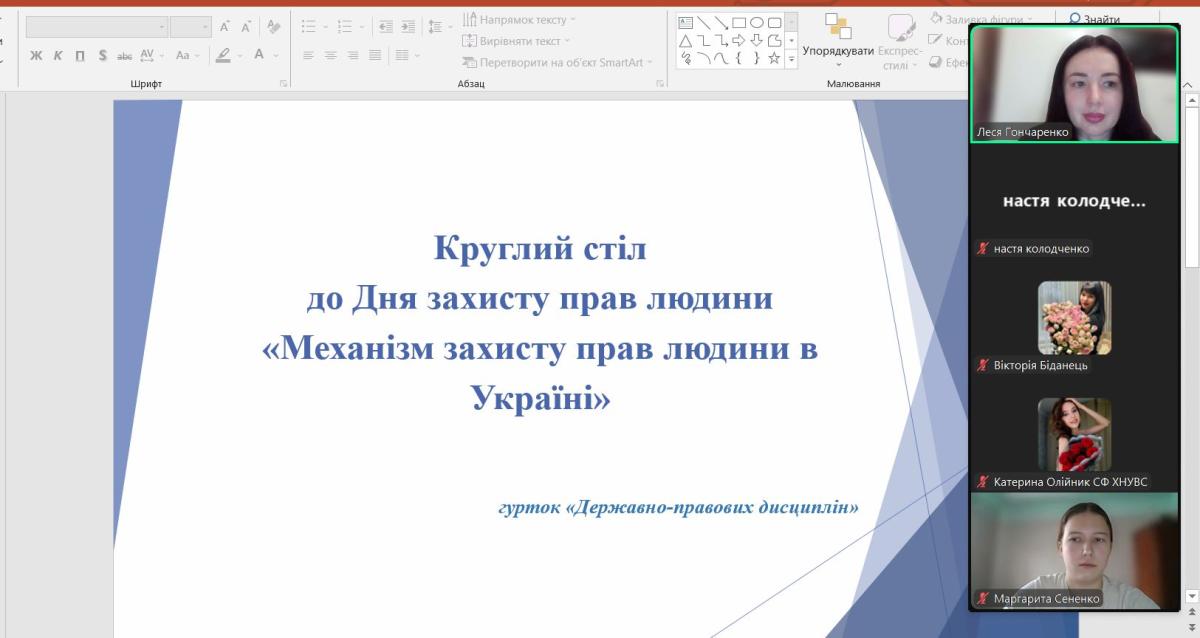
Task: Click the clear formatting eraser icon
Action: point(274,27)
